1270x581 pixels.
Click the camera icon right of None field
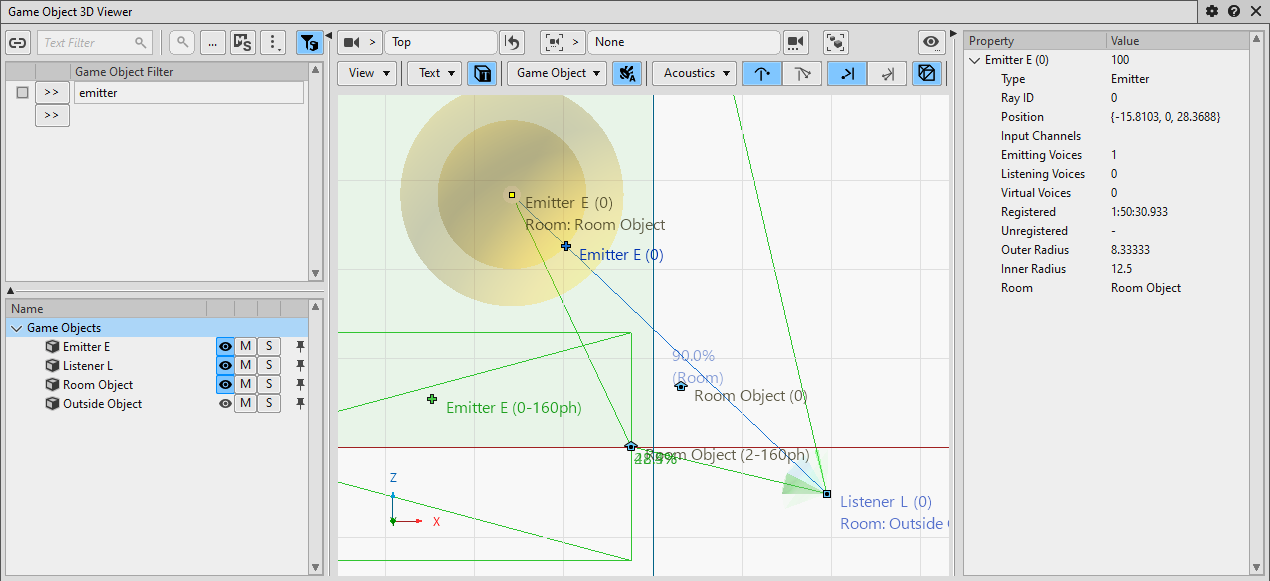[x=795, y=42]
